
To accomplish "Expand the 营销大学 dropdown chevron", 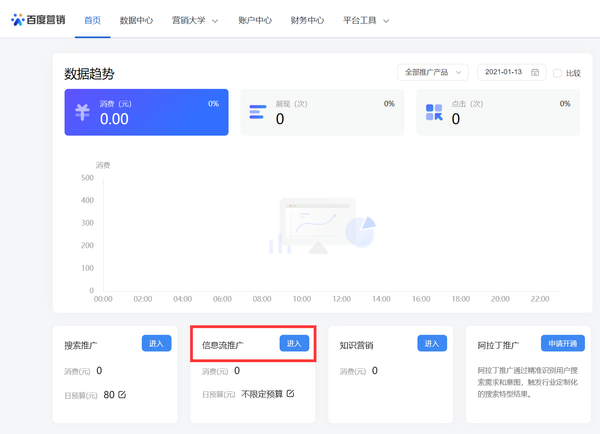I will (215, 21).
